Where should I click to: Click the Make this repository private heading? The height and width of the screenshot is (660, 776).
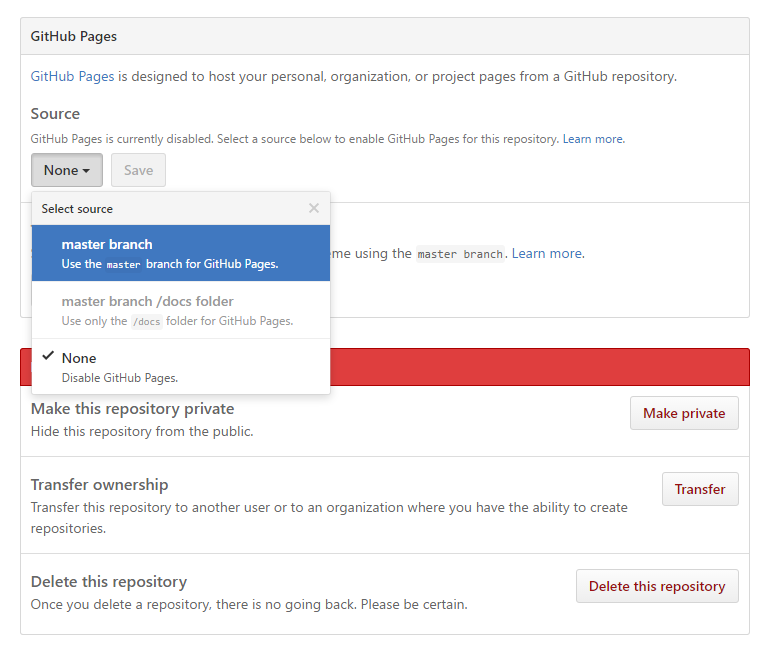[133, 409]
